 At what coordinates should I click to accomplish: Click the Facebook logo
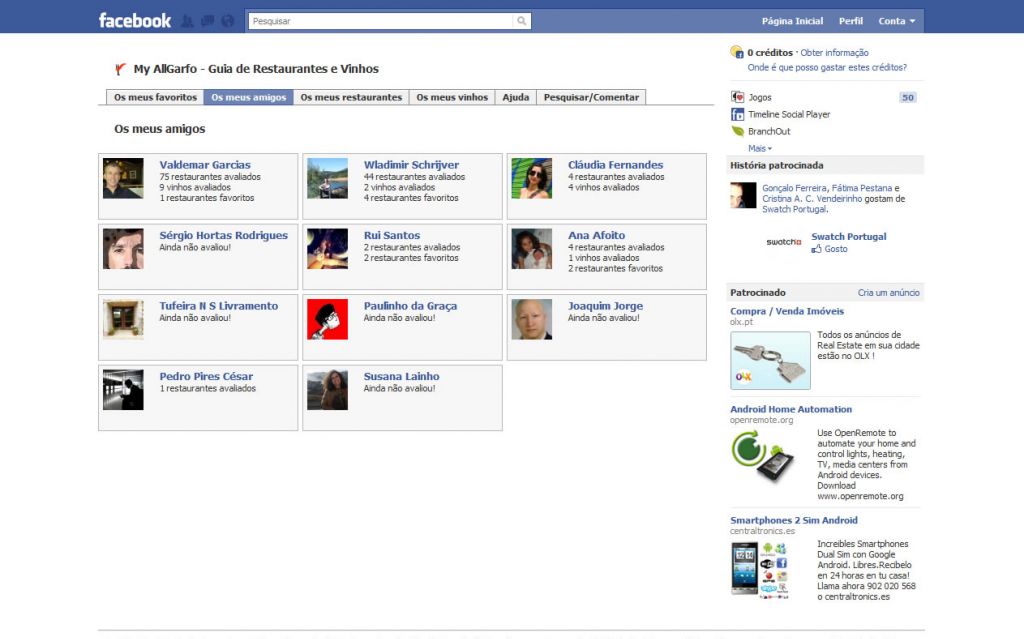point(135,21)
